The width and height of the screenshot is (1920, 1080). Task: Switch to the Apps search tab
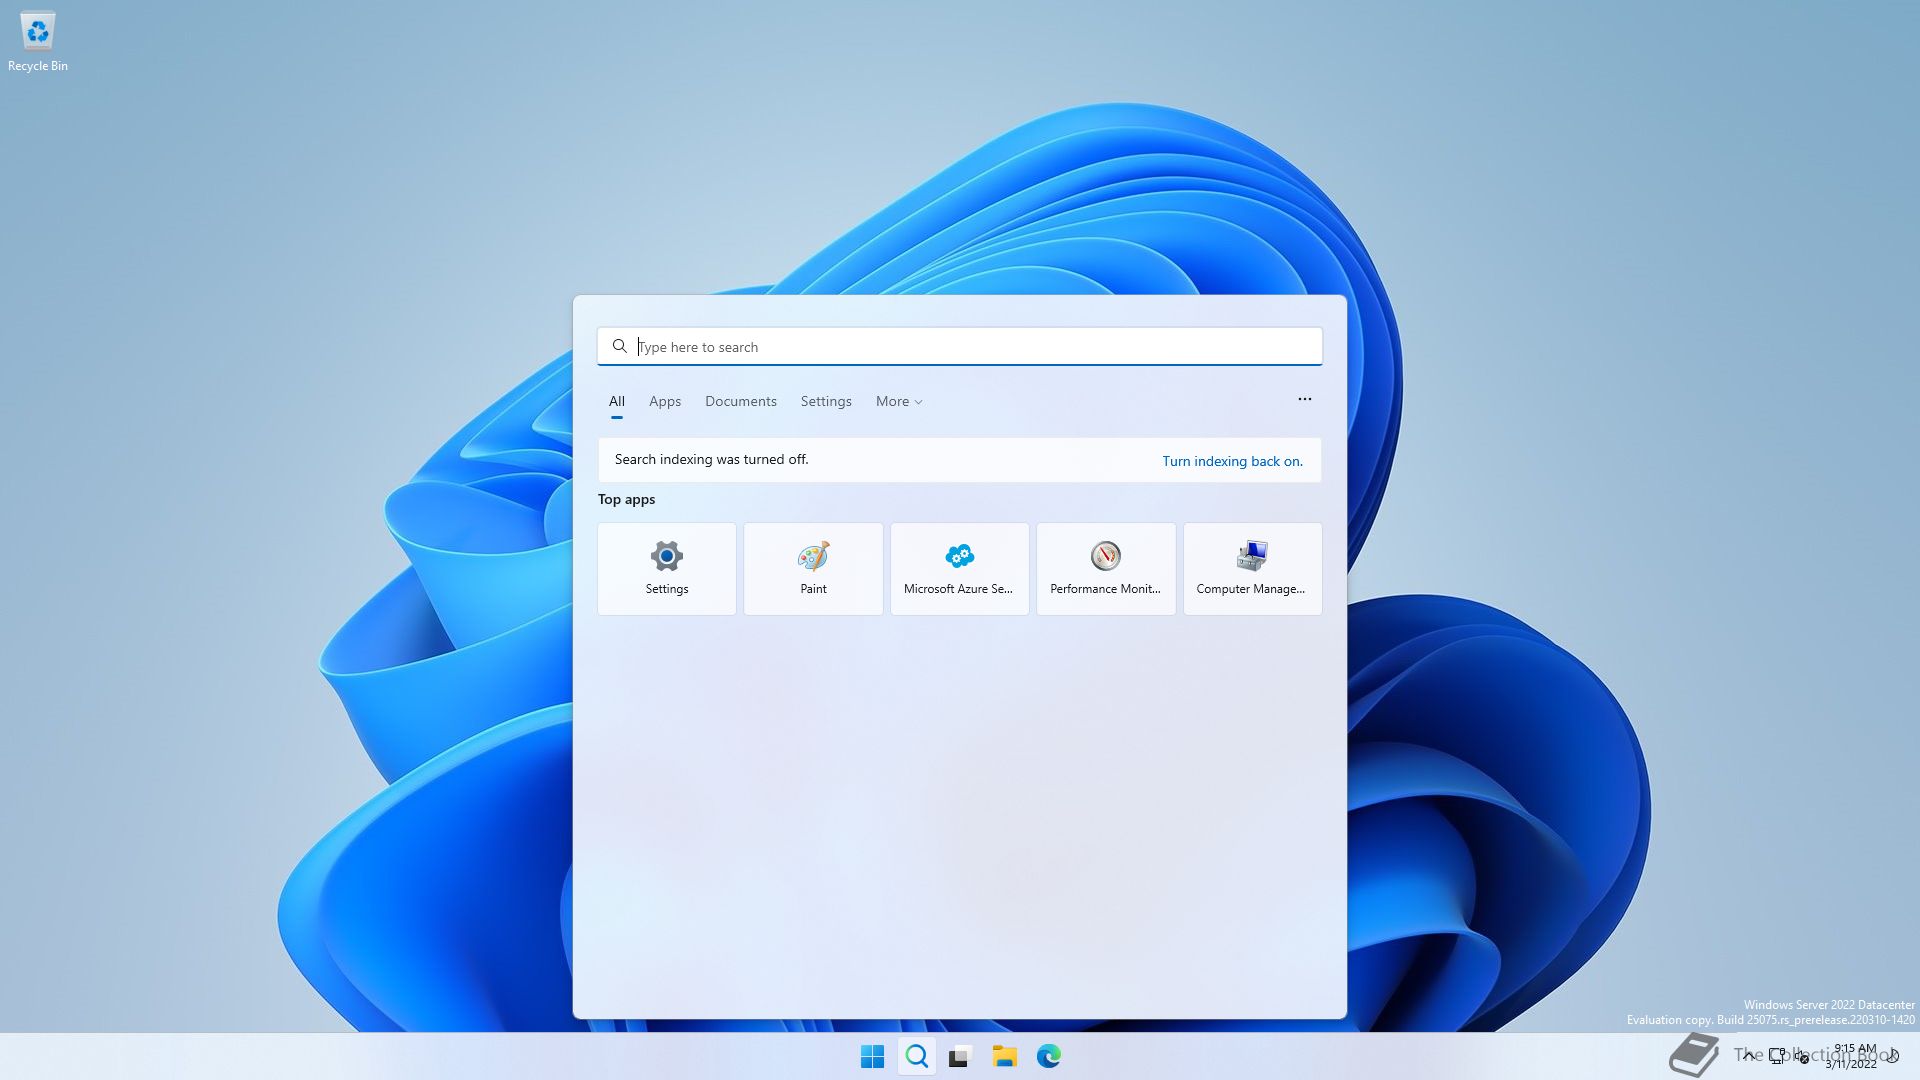click(665, 401)
